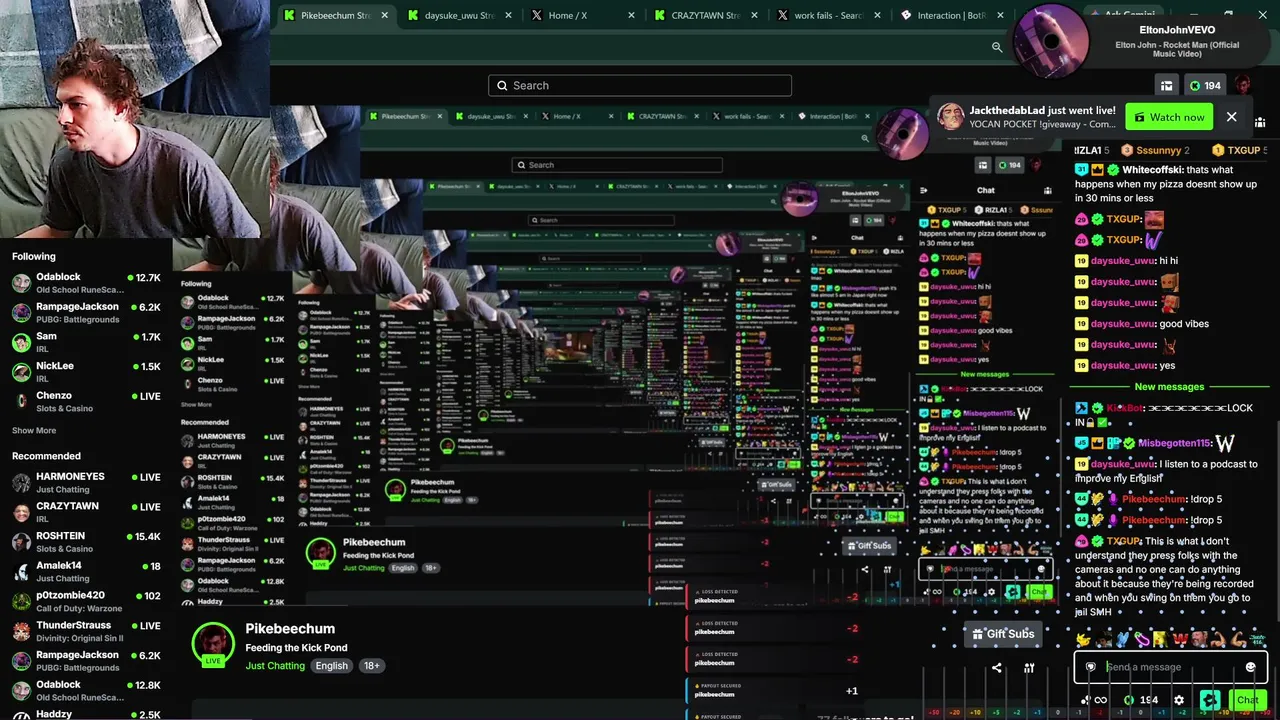Open CRAZYTAWN recommended channel

pyautogui.click(x=85, y=513)
